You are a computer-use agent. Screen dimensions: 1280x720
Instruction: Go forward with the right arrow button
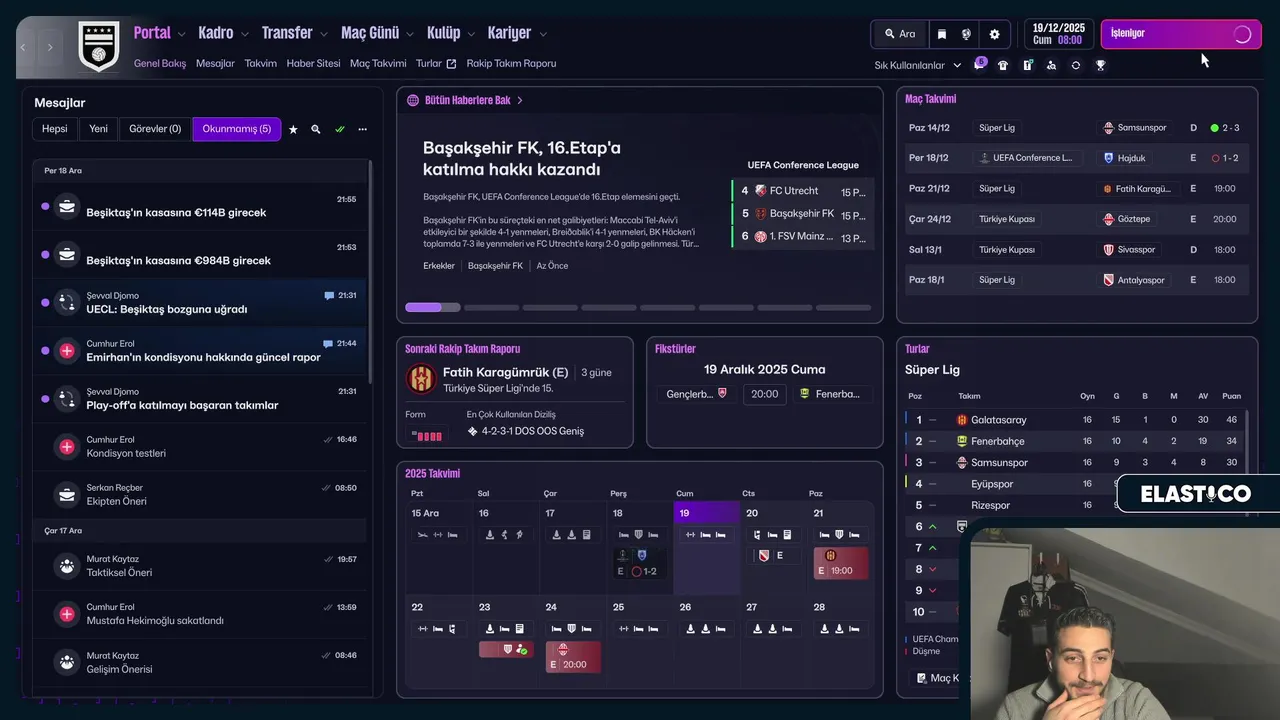tap(50, 47)
